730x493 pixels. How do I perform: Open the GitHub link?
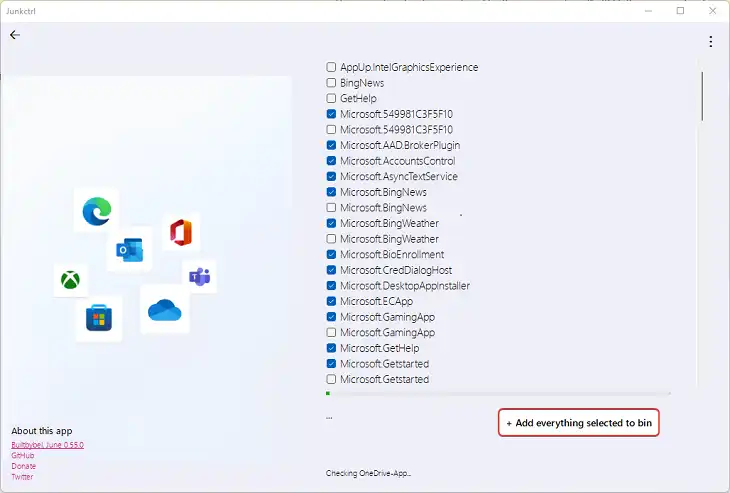click(23, 456)
